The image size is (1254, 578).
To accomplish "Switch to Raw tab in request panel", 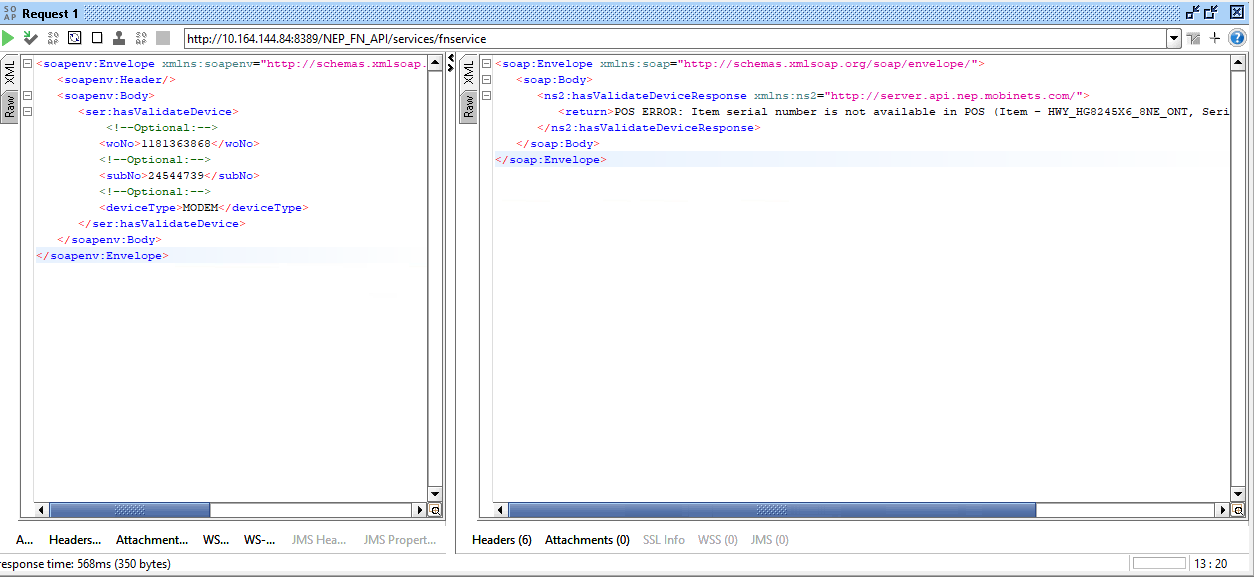I will point(9,106).
